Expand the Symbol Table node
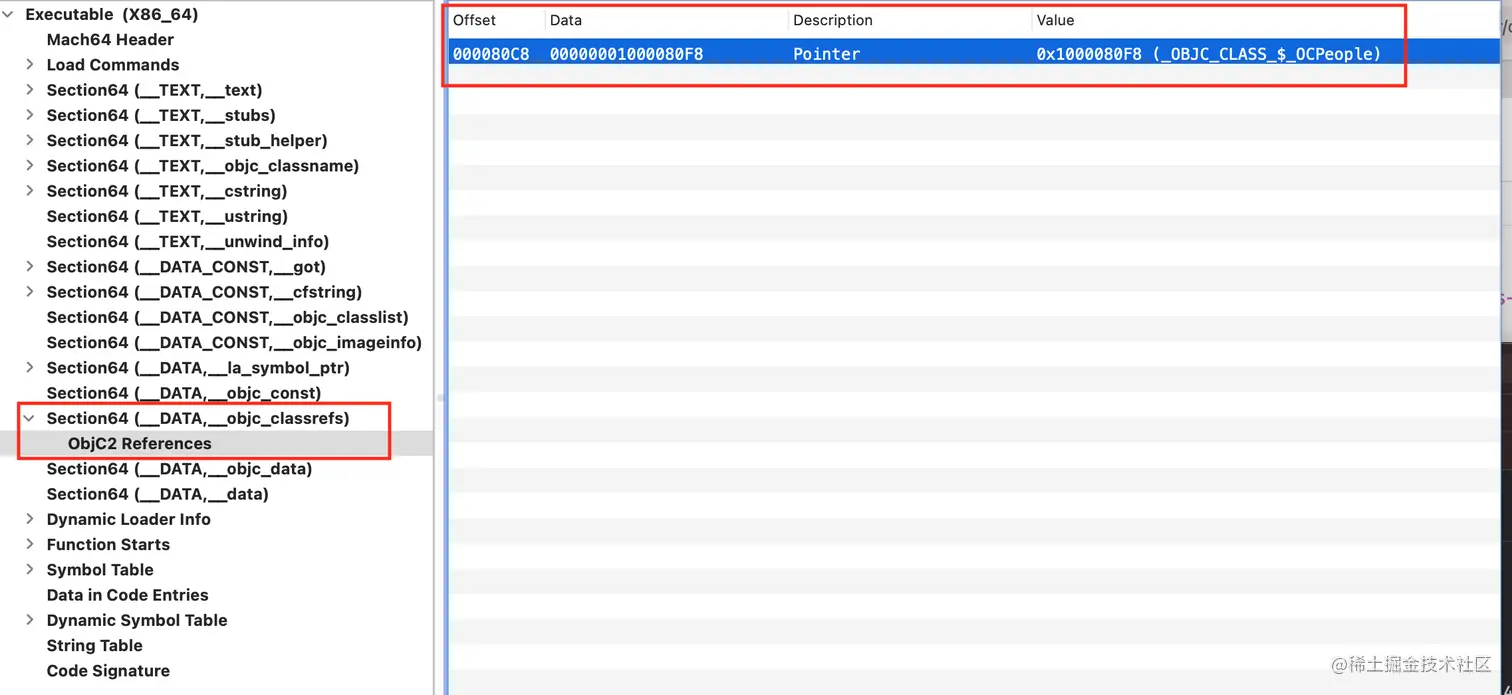The width and height of the screenshot is (1512, 695). [30, 570]
